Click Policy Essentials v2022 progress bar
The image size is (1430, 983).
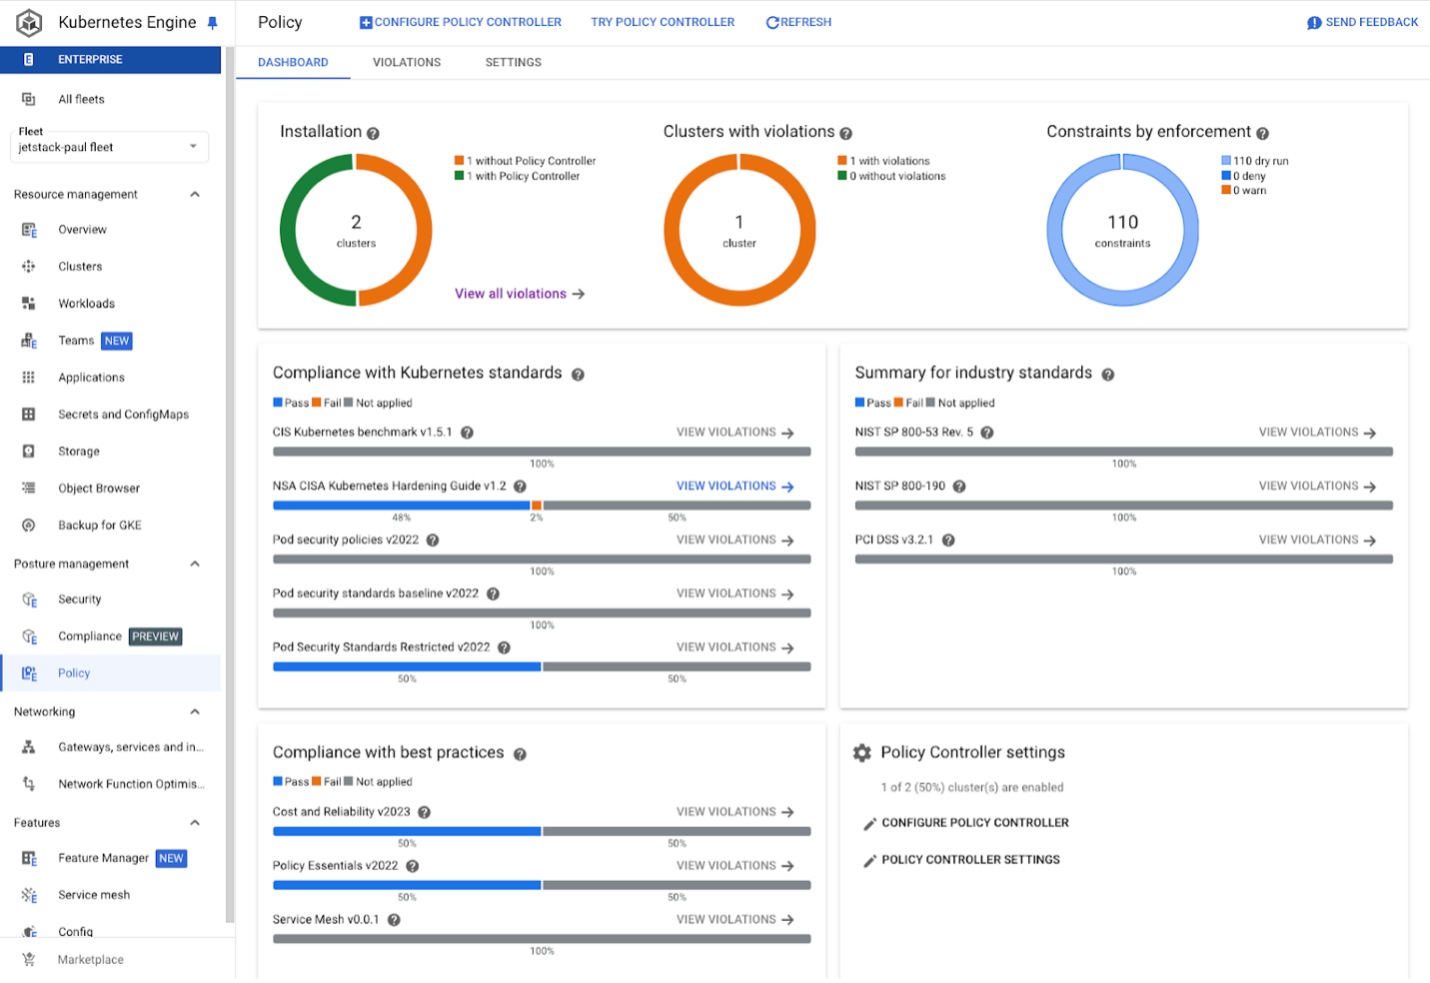pos(542,886)
